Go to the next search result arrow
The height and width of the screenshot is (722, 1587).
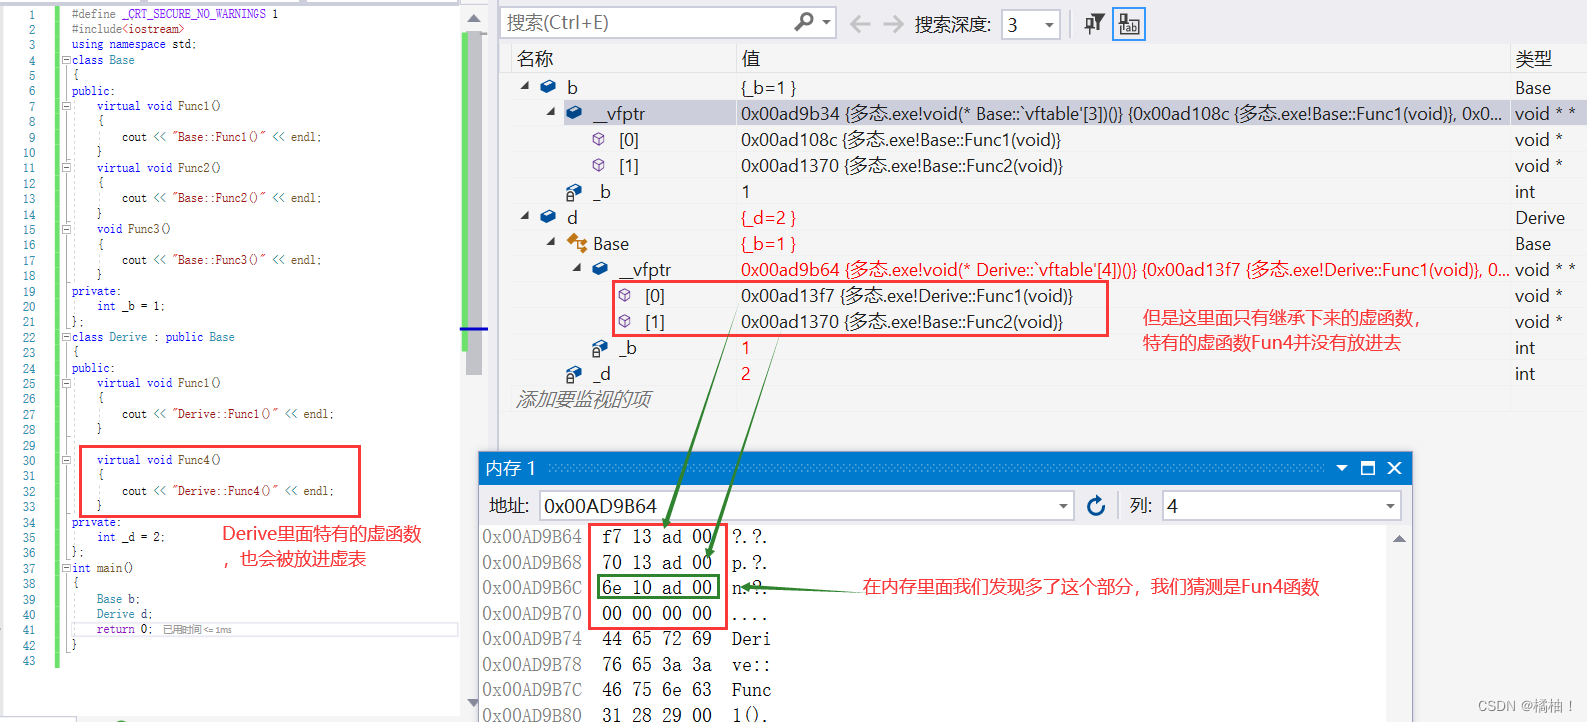893,24
